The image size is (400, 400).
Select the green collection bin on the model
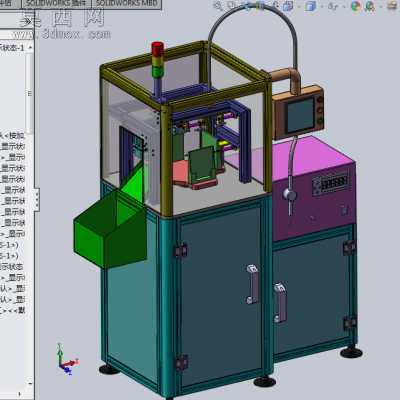tap(110, 228)
